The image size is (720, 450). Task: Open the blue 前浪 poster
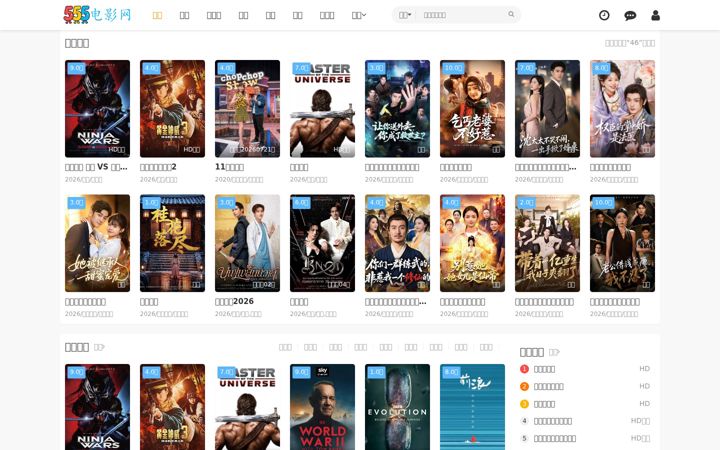[x=472, y=407]
